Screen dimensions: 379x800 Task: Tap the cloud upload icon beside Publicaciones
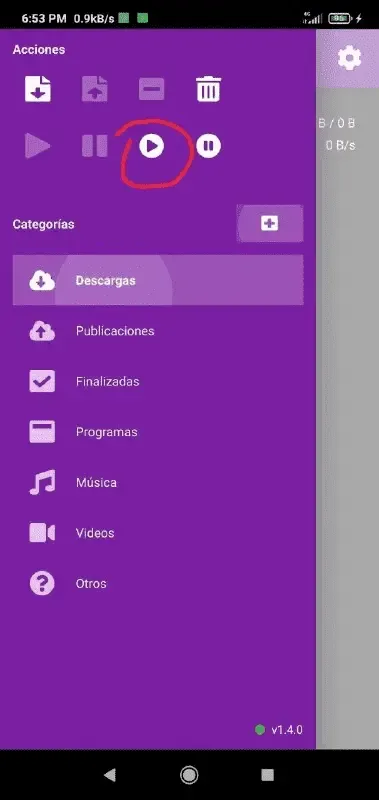click(42, 331)
